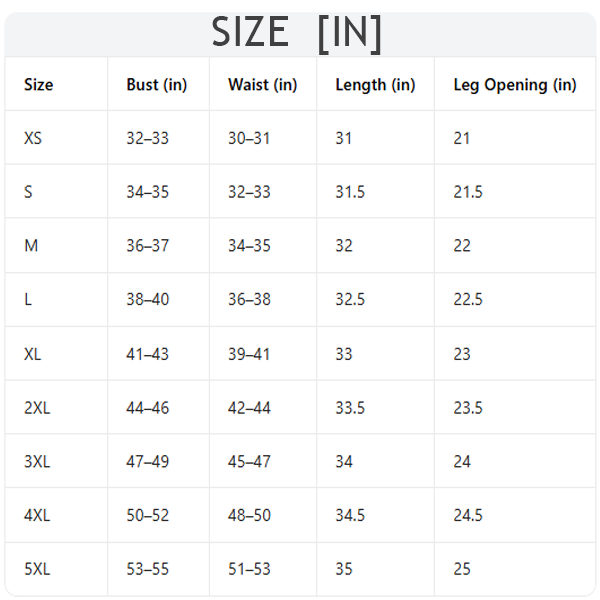Select the XL size row label

(33, 354)
